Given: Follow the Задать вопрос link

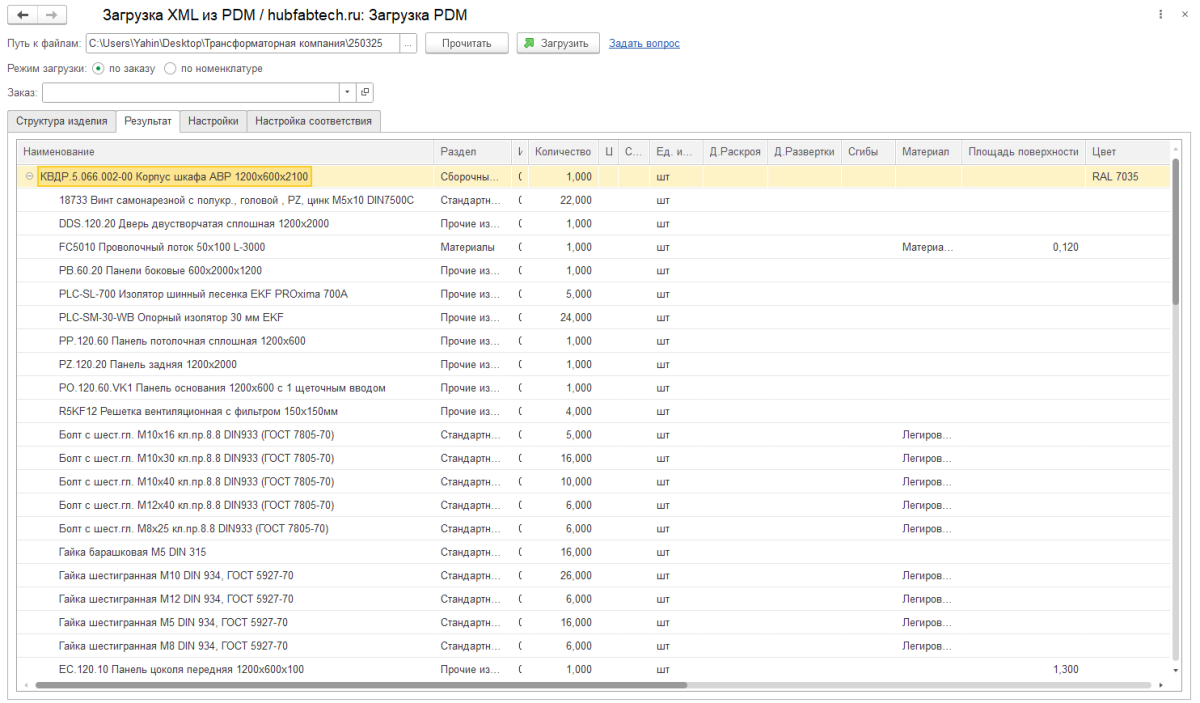Looking at the screenshot, I should [644, 44].
